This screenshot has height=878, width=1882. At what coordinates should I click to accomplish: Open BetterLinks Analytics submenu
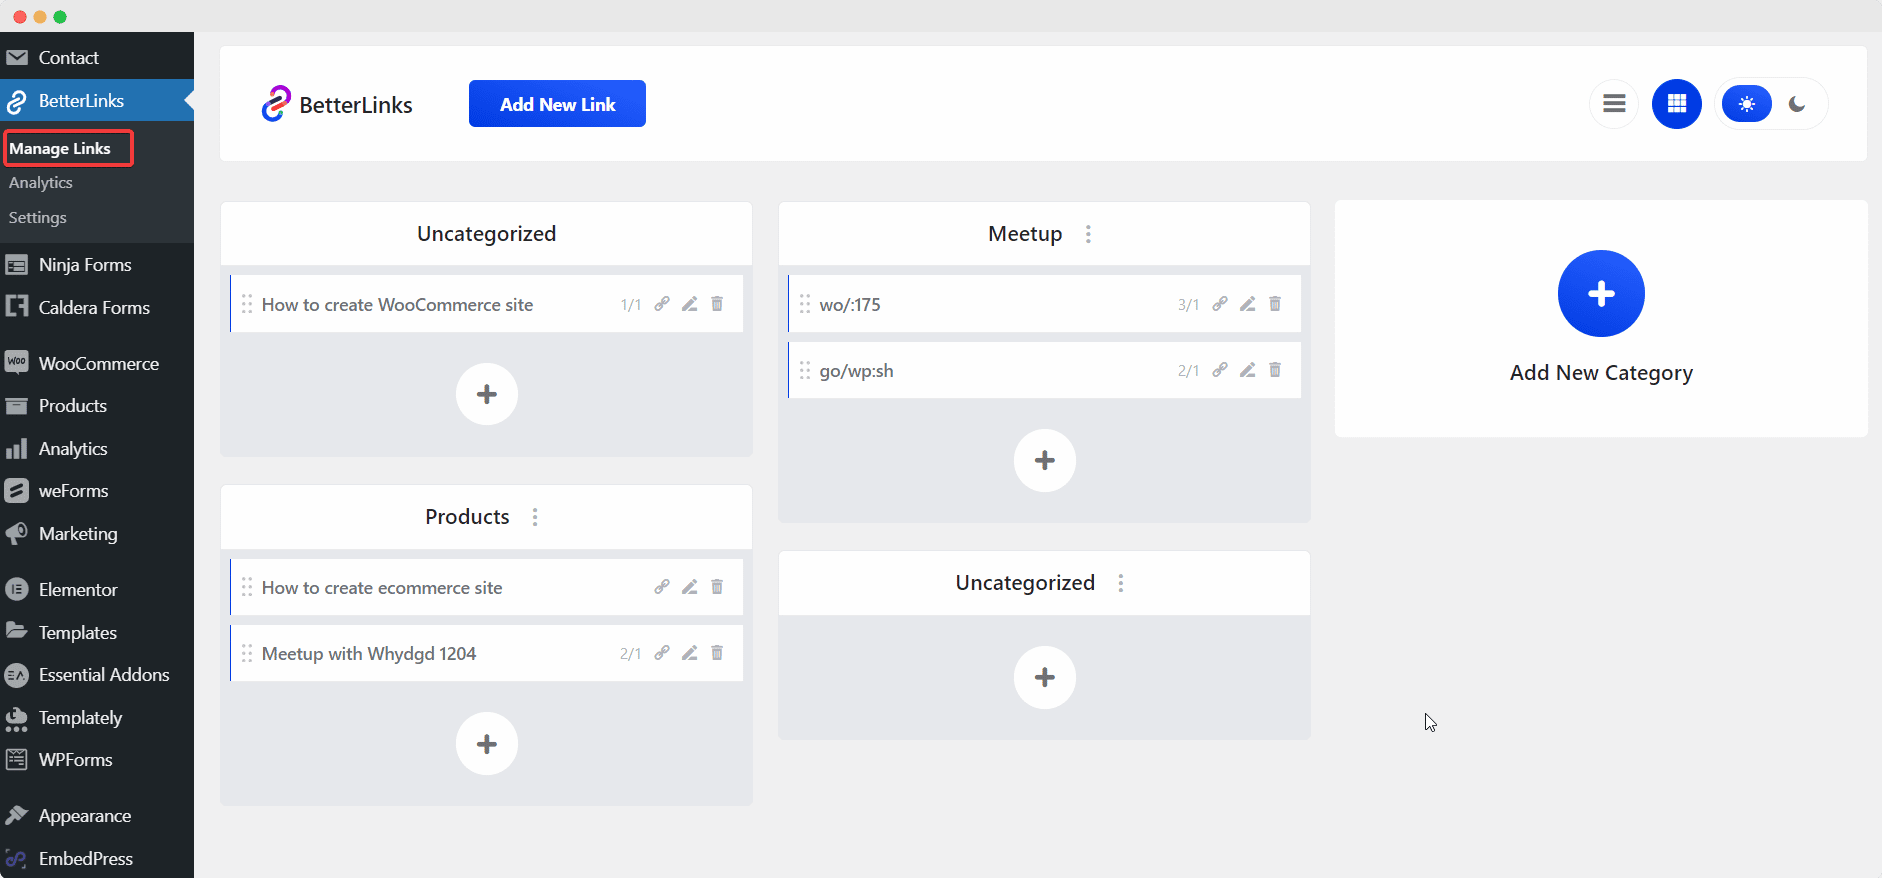point(41,183)
